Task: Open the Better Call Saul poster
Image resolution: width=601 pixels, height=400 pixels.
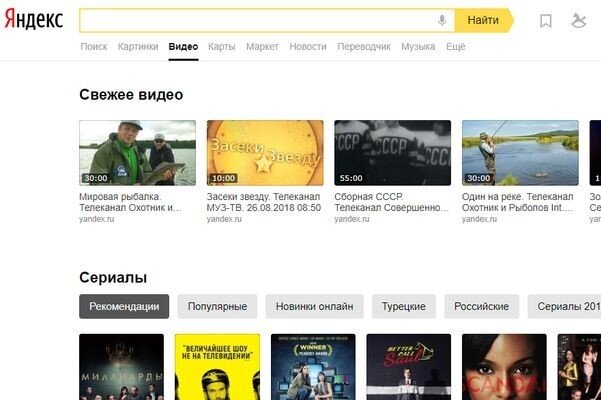Action: tap(409, 367)
